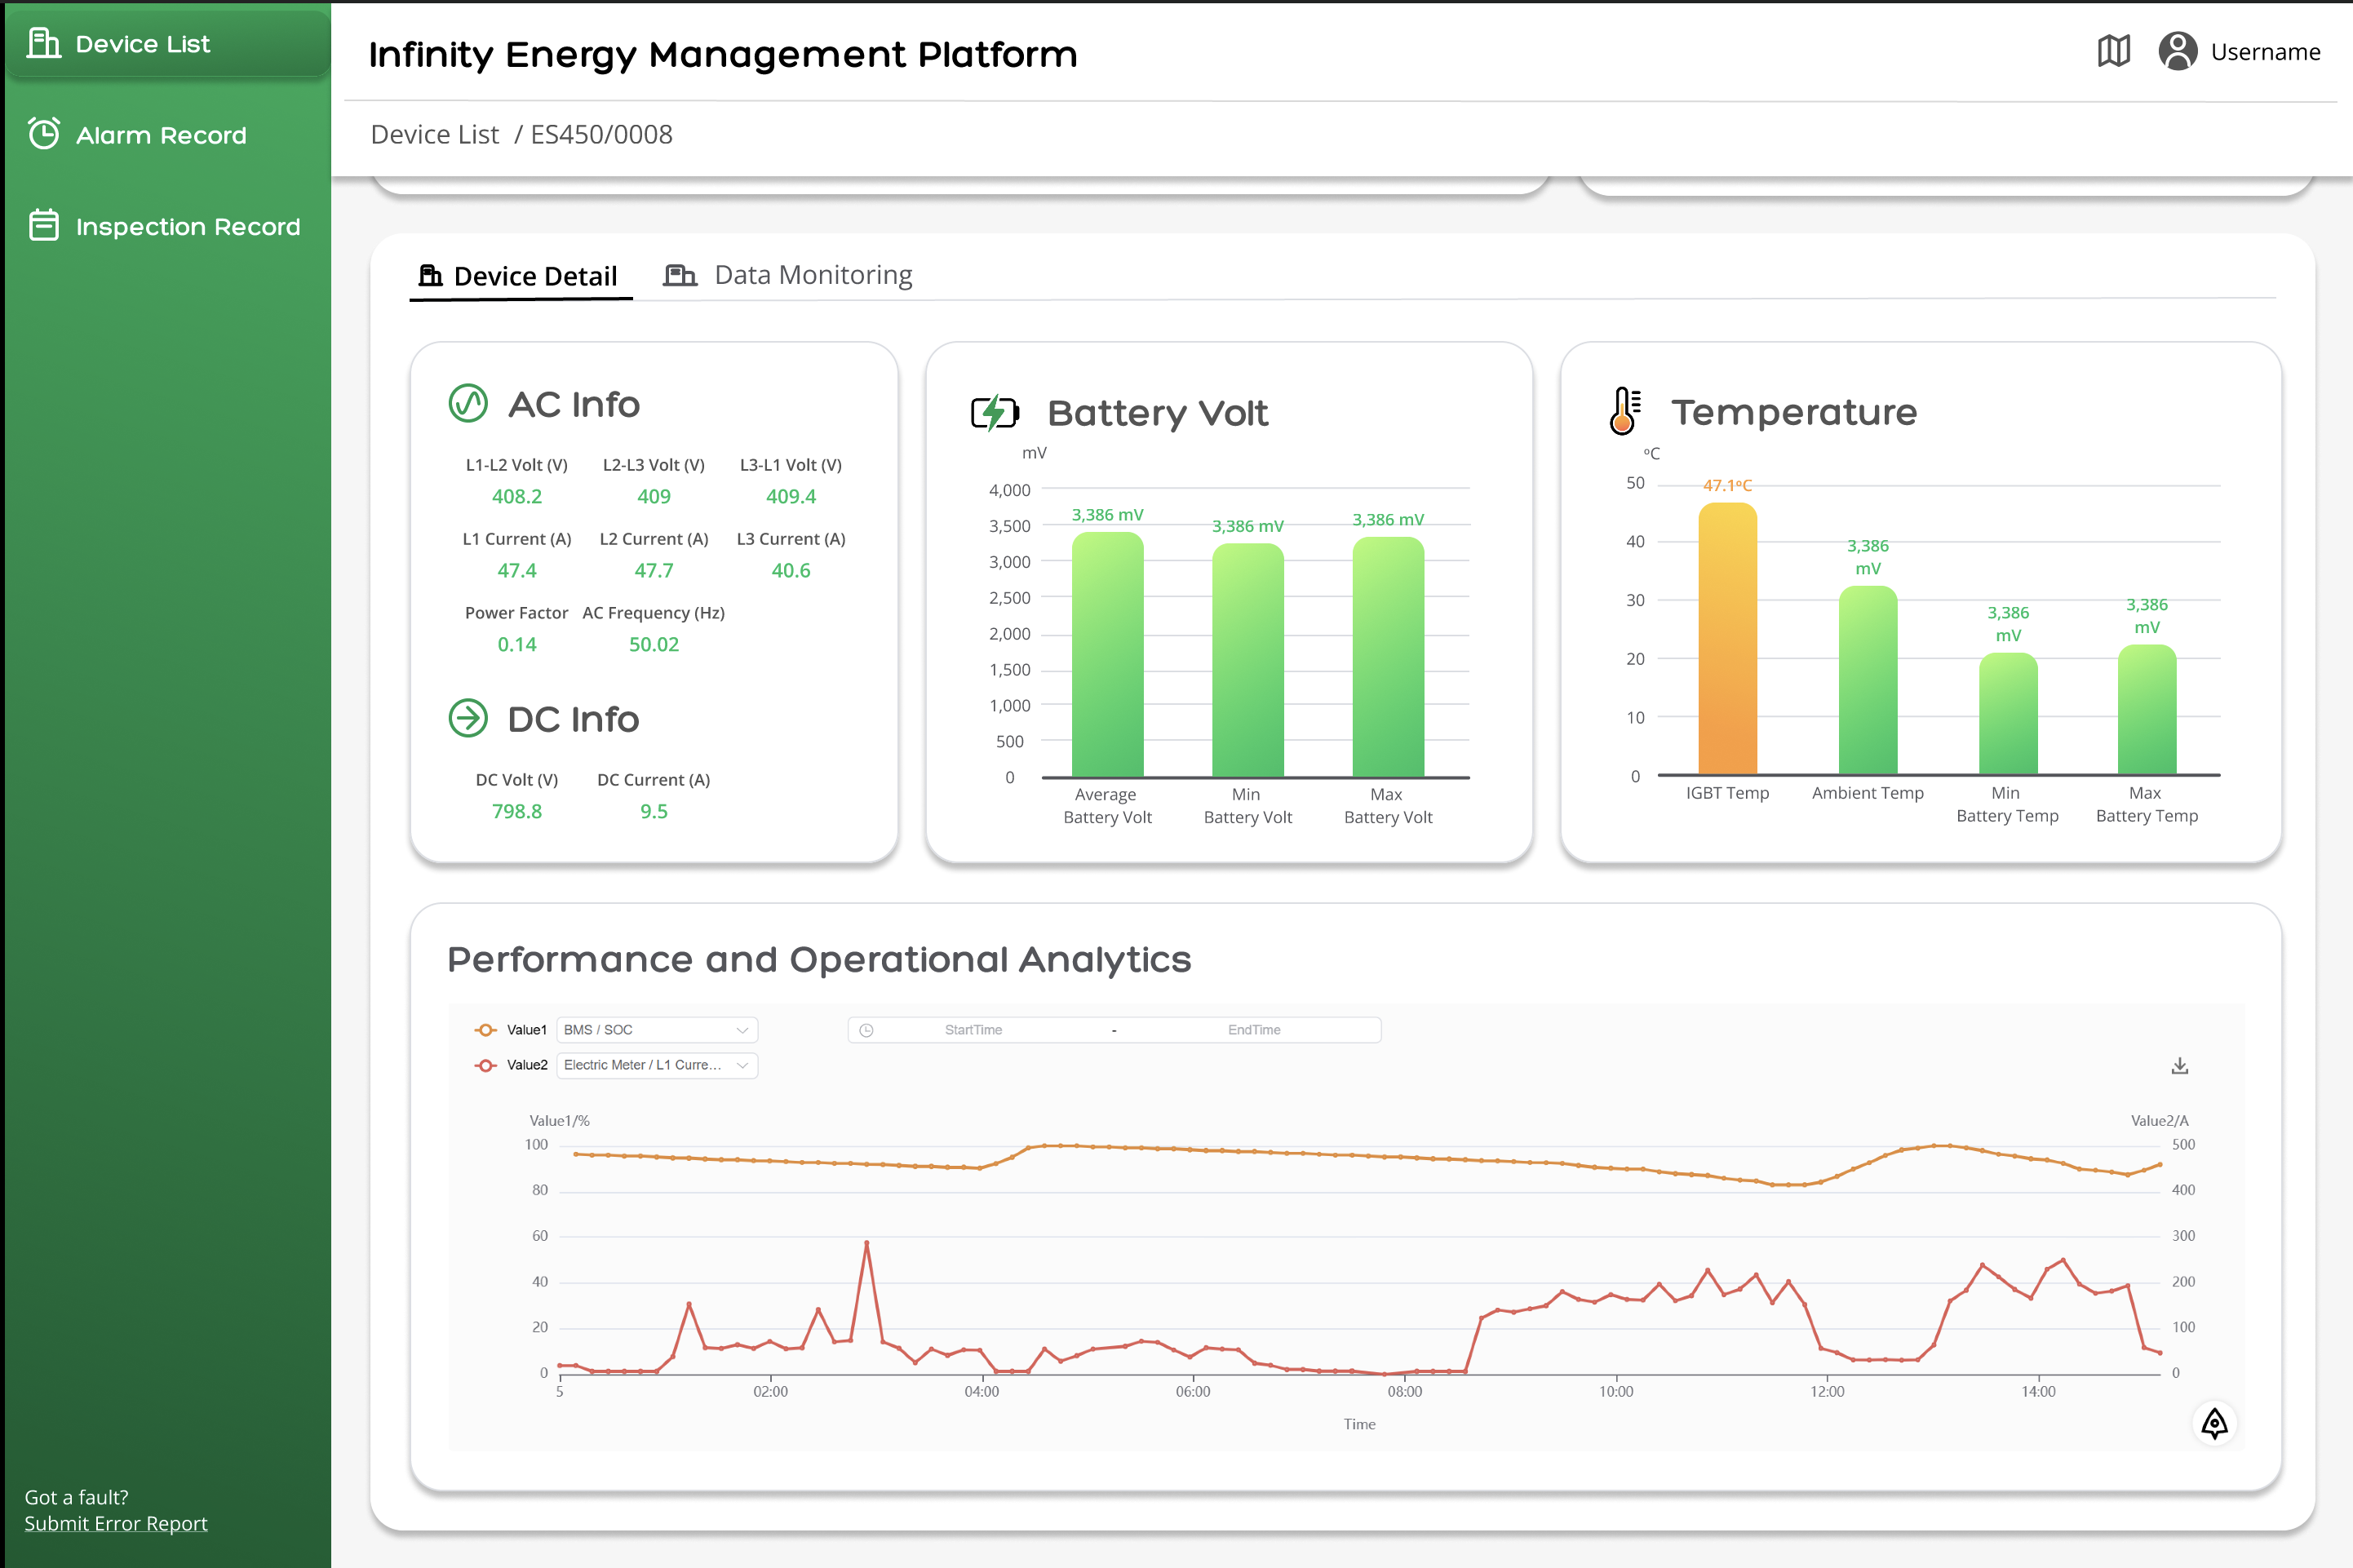Screen dimensions: 2353x1568
Task: Click the 08:00 time axis label
Action: click(1404, 1391)
